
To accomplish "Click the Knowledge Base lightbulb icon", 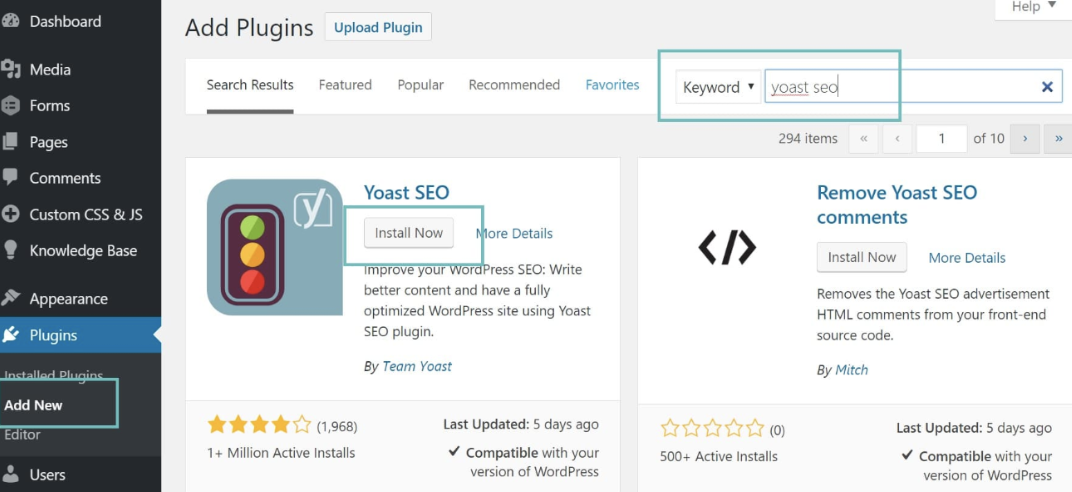I will click(11, 250).
